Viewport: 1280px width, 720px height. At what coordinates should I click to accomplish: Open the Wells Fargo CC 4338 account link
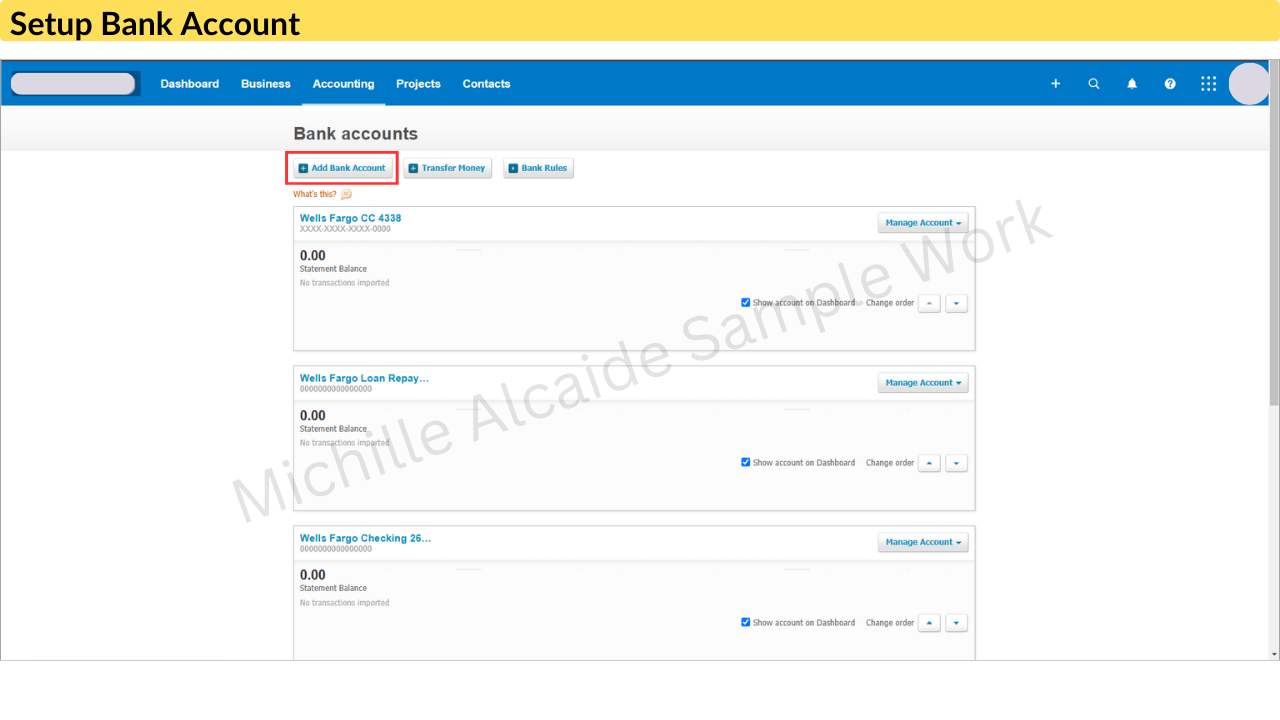coord(350,218)
